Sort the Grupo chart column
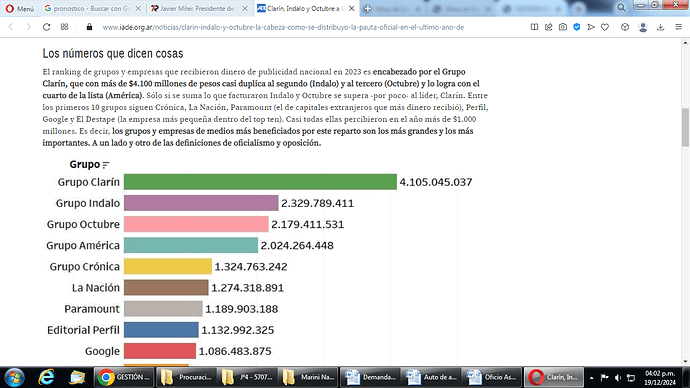This screenshot has height=388, width=690. 106,165
